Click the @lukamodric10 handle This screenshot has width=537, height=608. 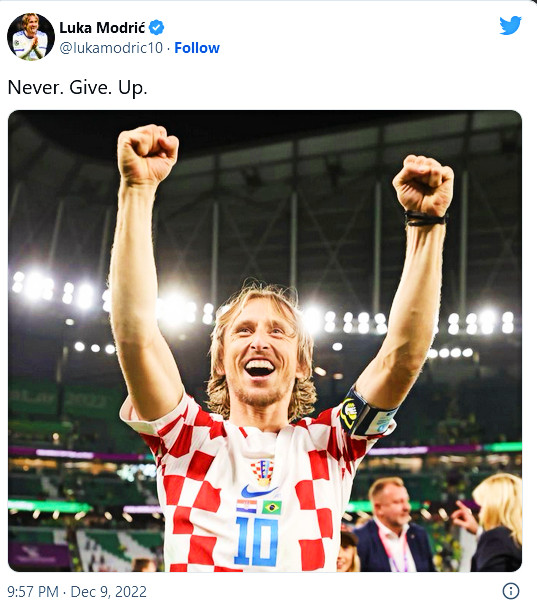111,48
